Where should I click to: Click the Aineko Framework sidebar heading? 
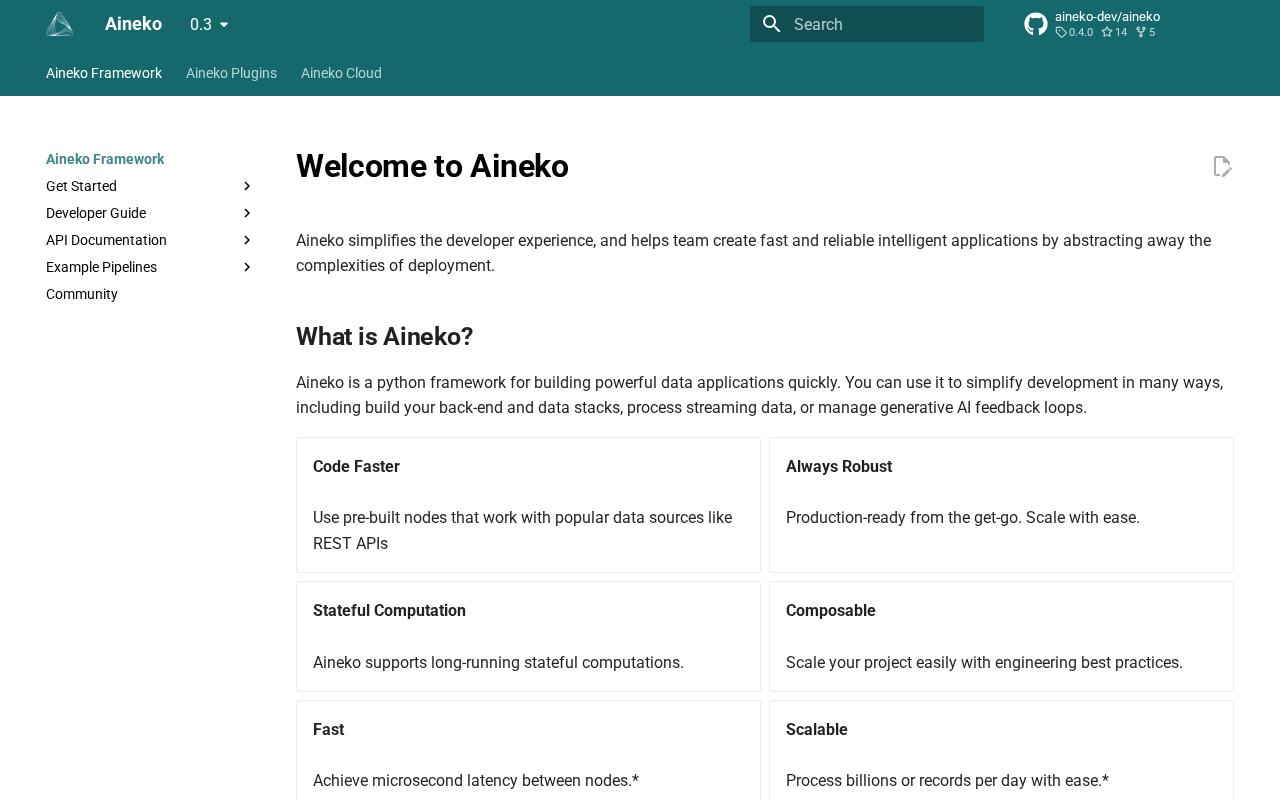click(105, 159)
